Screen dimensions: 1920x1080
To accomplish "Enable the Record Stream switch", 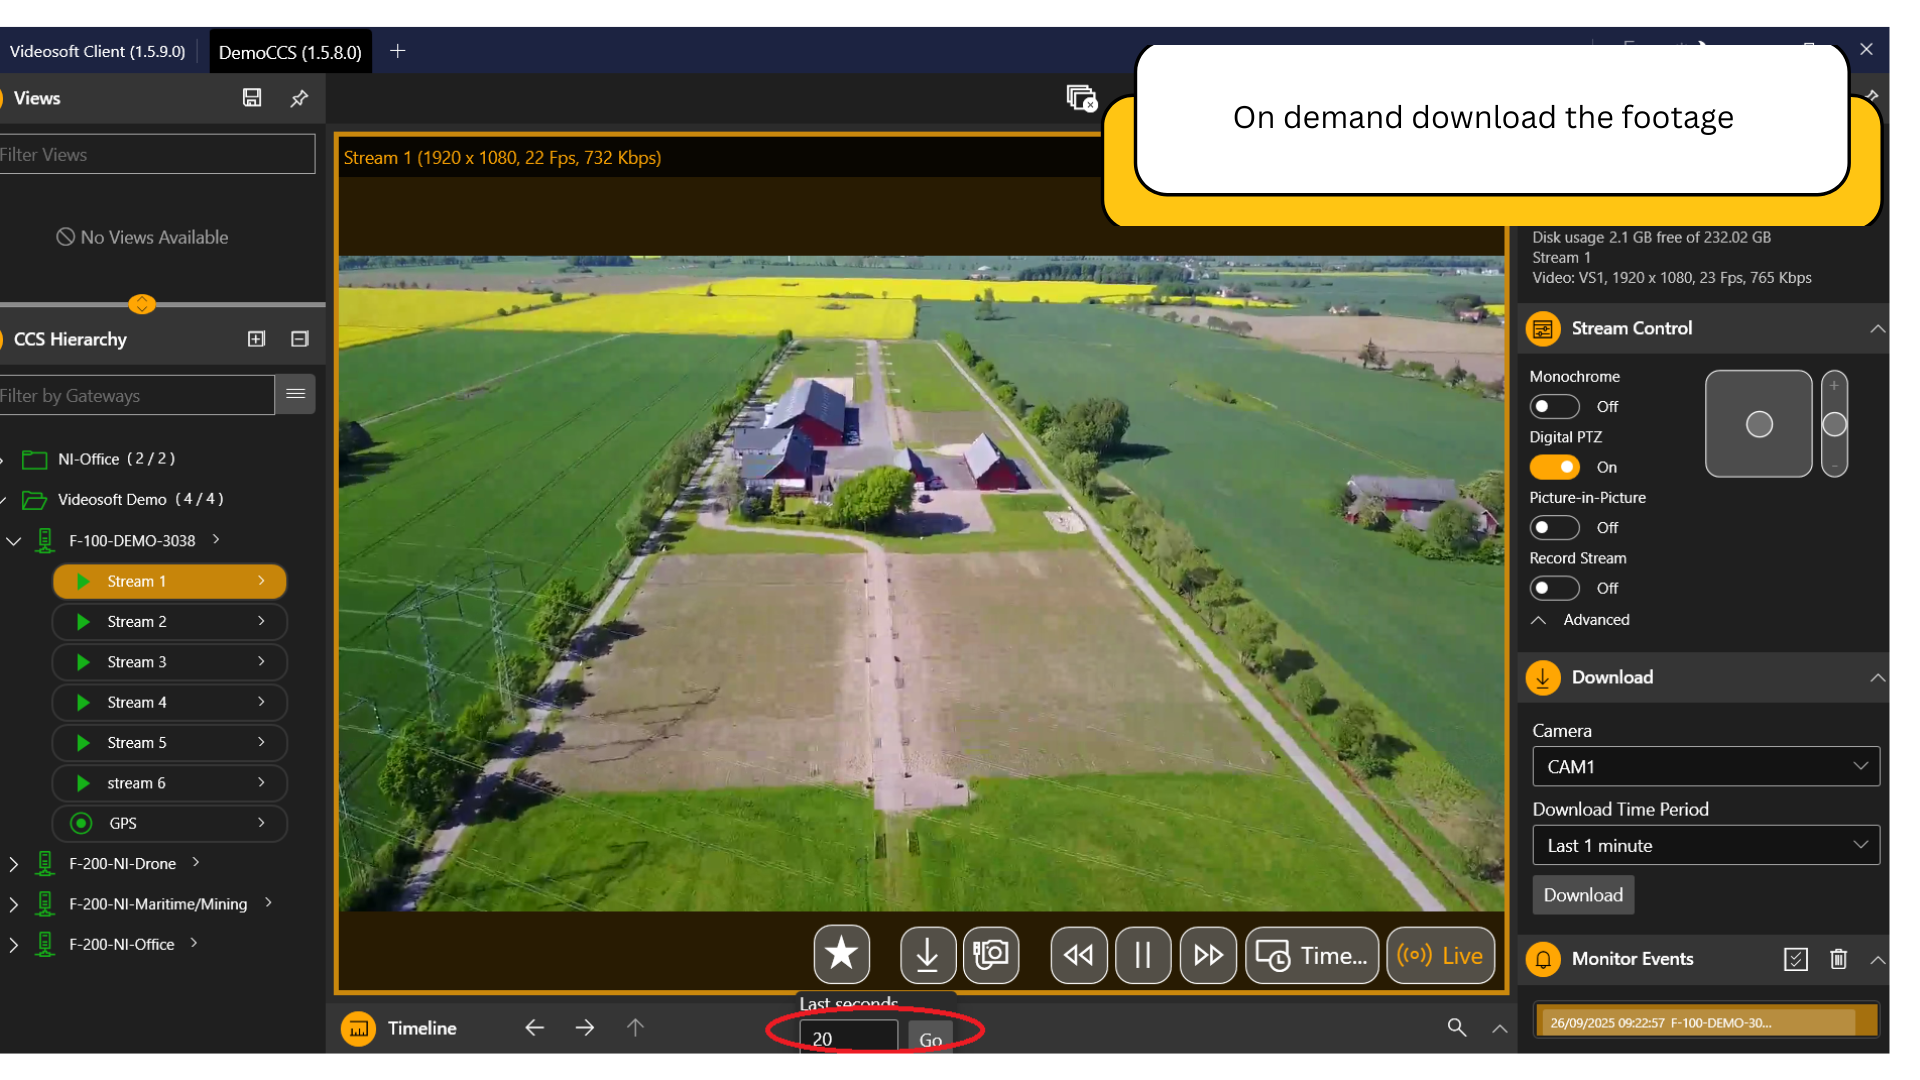I will point(1554,588).
